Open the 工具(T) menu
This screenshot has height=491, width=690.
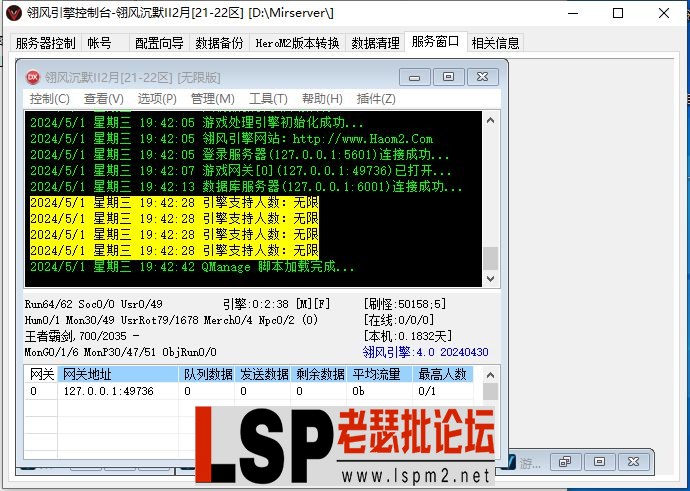click(x=268, y=99)
